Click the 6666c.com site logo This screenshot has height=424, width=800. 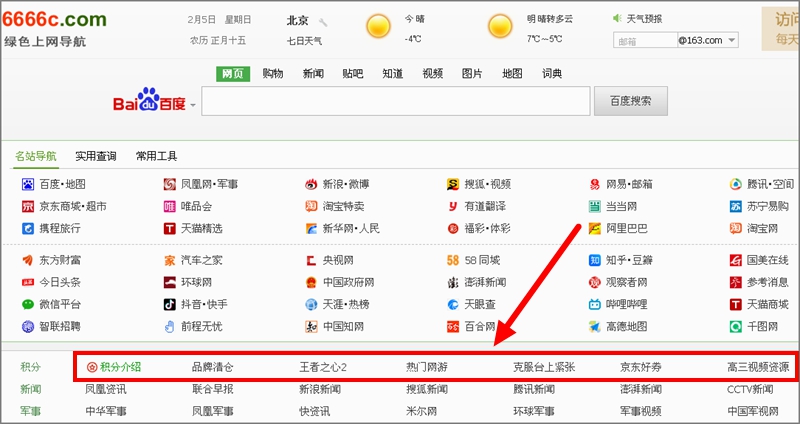click(54, 19)
